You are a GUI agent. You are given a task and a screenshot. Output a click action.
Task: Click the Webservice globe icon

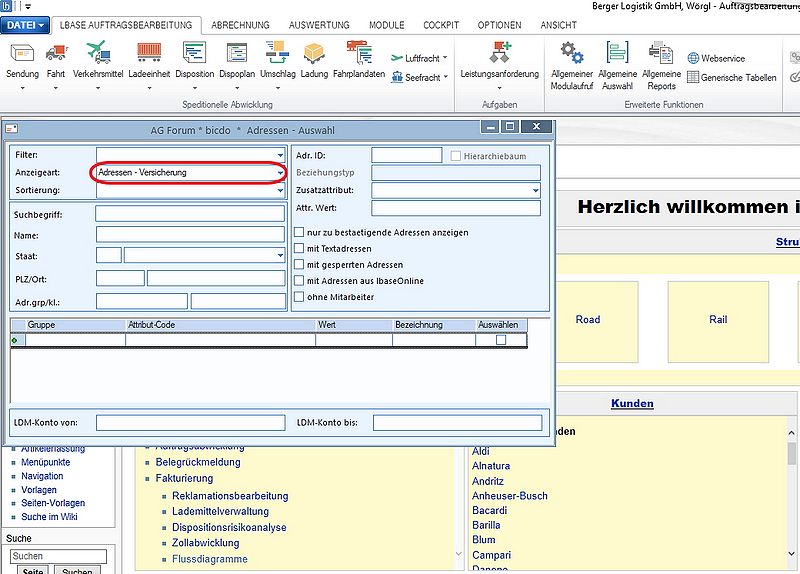pyautogui.click(x=693, y=58)
